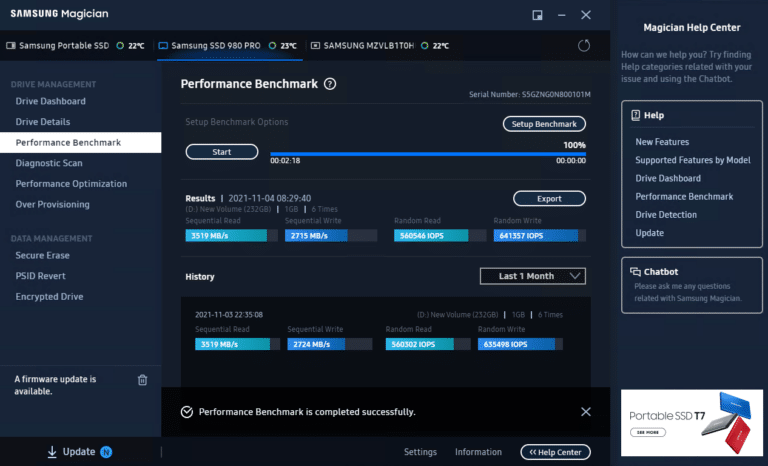
Task: Start the performance benchmark
Action: pos(222,152)
